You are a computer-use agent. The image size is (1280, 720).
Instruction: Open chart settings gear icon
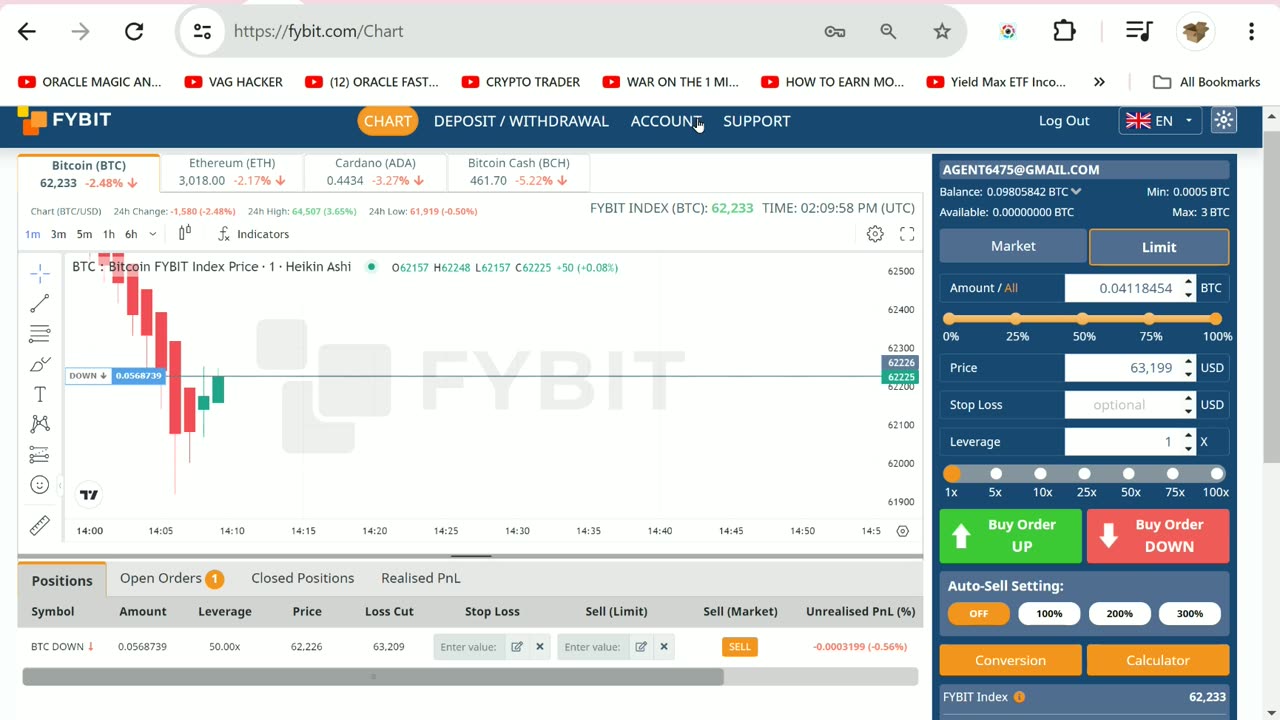(875, 234)
